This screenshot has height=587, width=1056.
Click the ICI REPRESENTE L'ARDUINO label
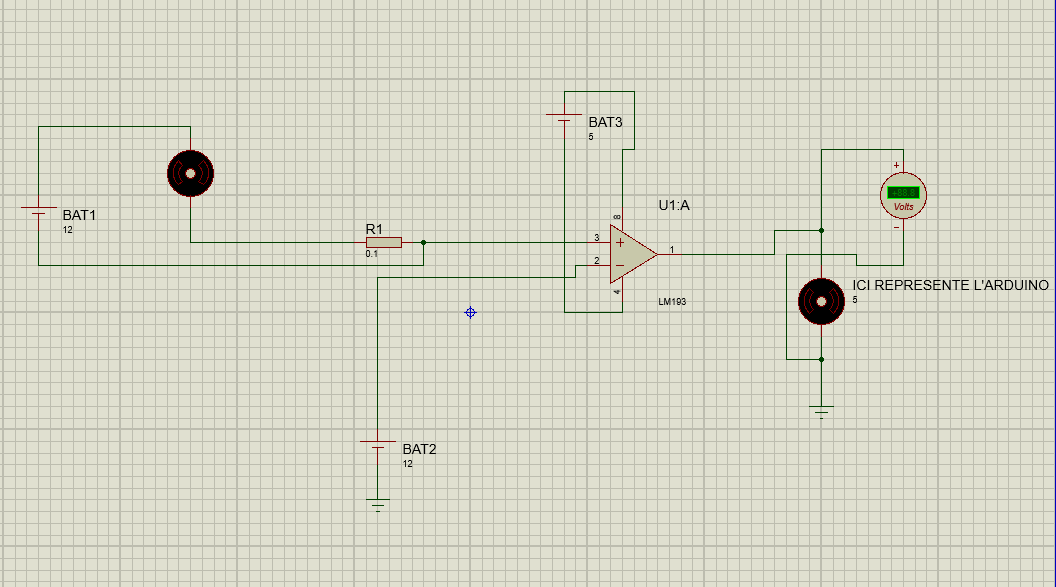[950, 285]
